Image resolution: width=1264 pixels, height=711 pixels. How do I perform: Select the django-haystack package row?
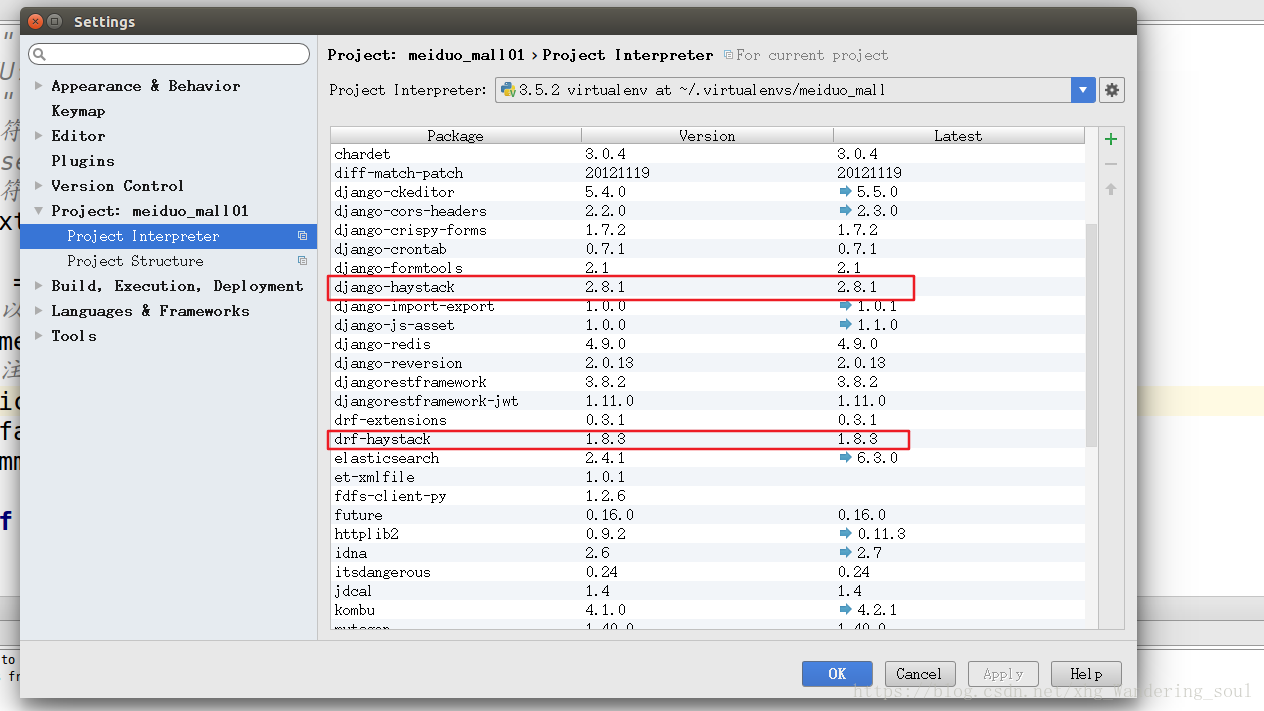click(x=708, y=287)
